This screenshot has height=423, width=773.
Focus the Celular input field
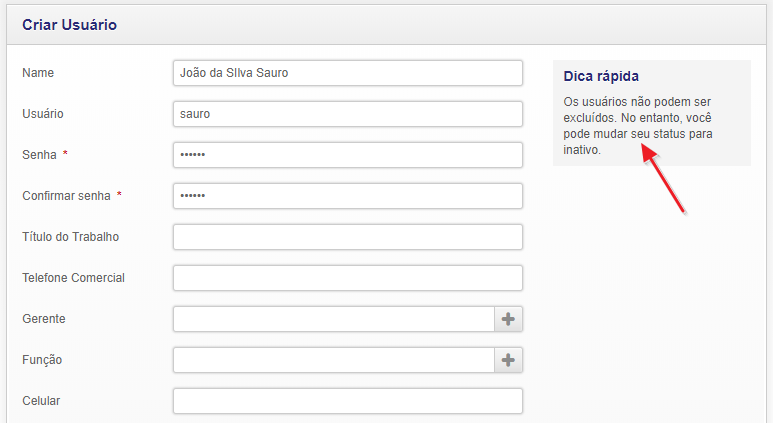coord(347,401)
